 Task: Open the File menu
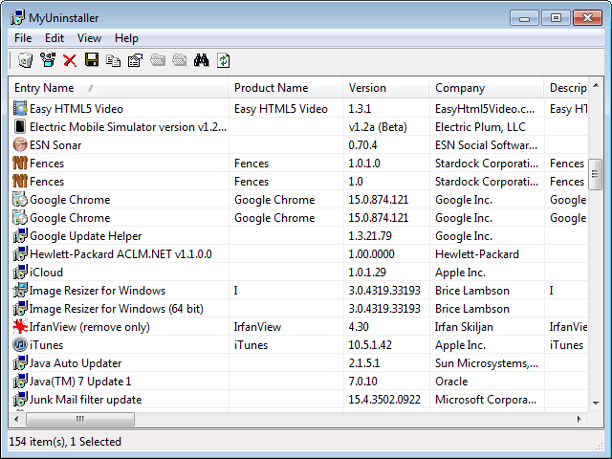click(23, 38)
